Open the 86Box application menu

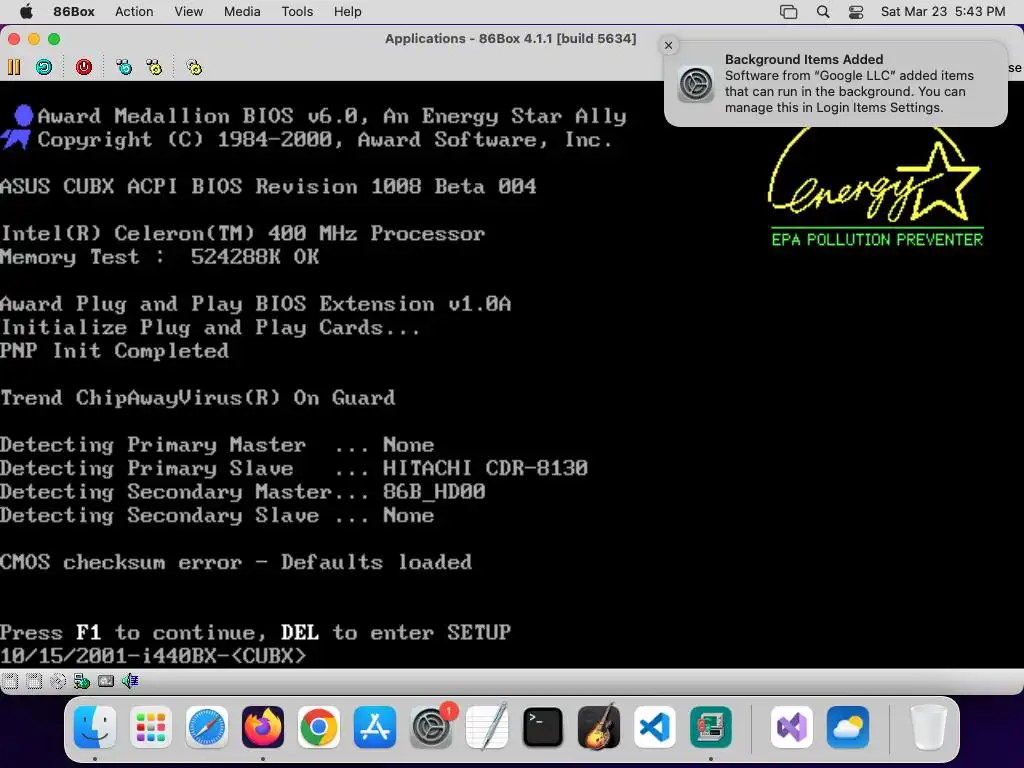[x=74, y=12]
